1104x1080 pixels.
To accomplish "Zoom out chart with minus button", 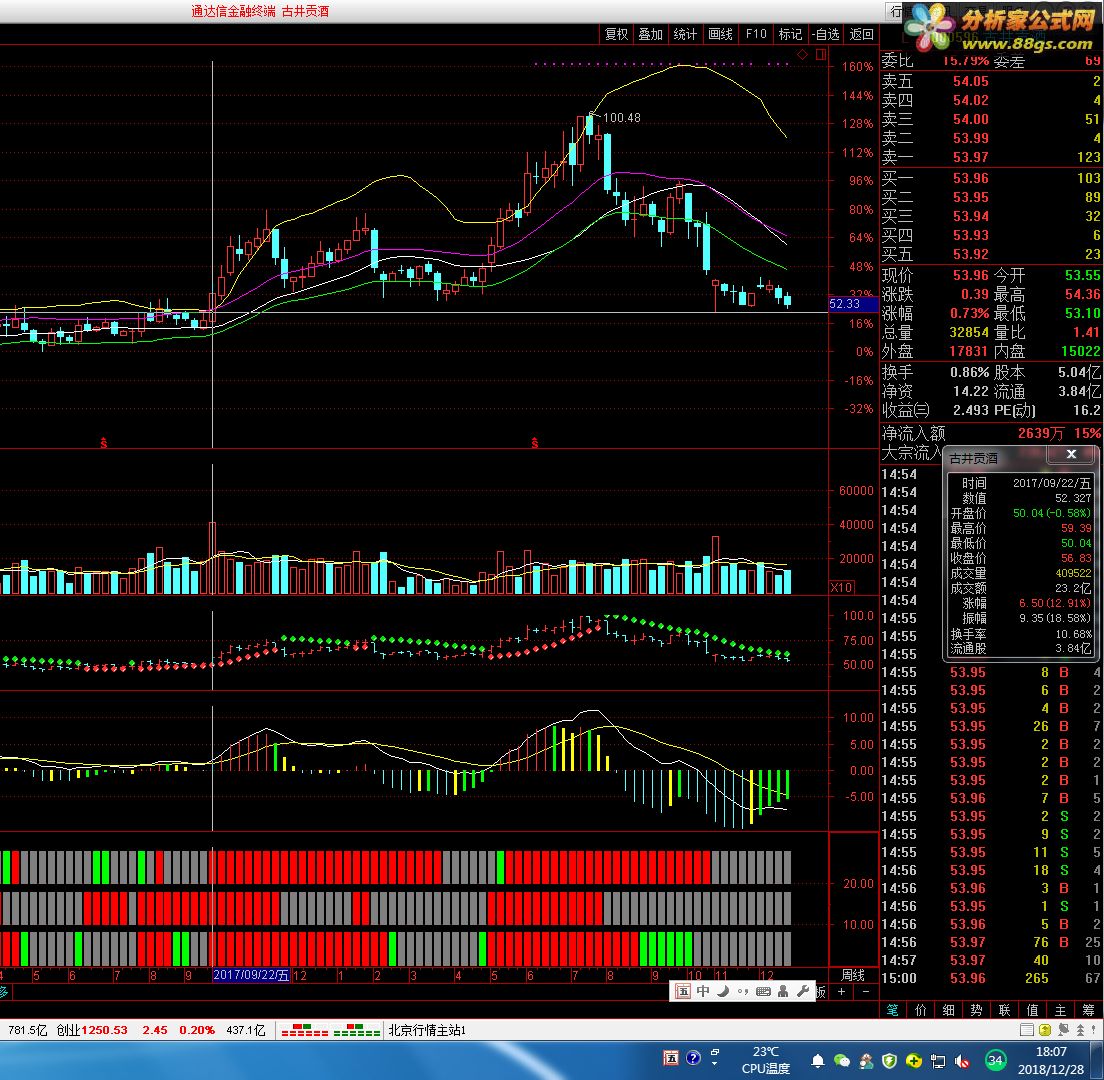I will click(865, 991).
